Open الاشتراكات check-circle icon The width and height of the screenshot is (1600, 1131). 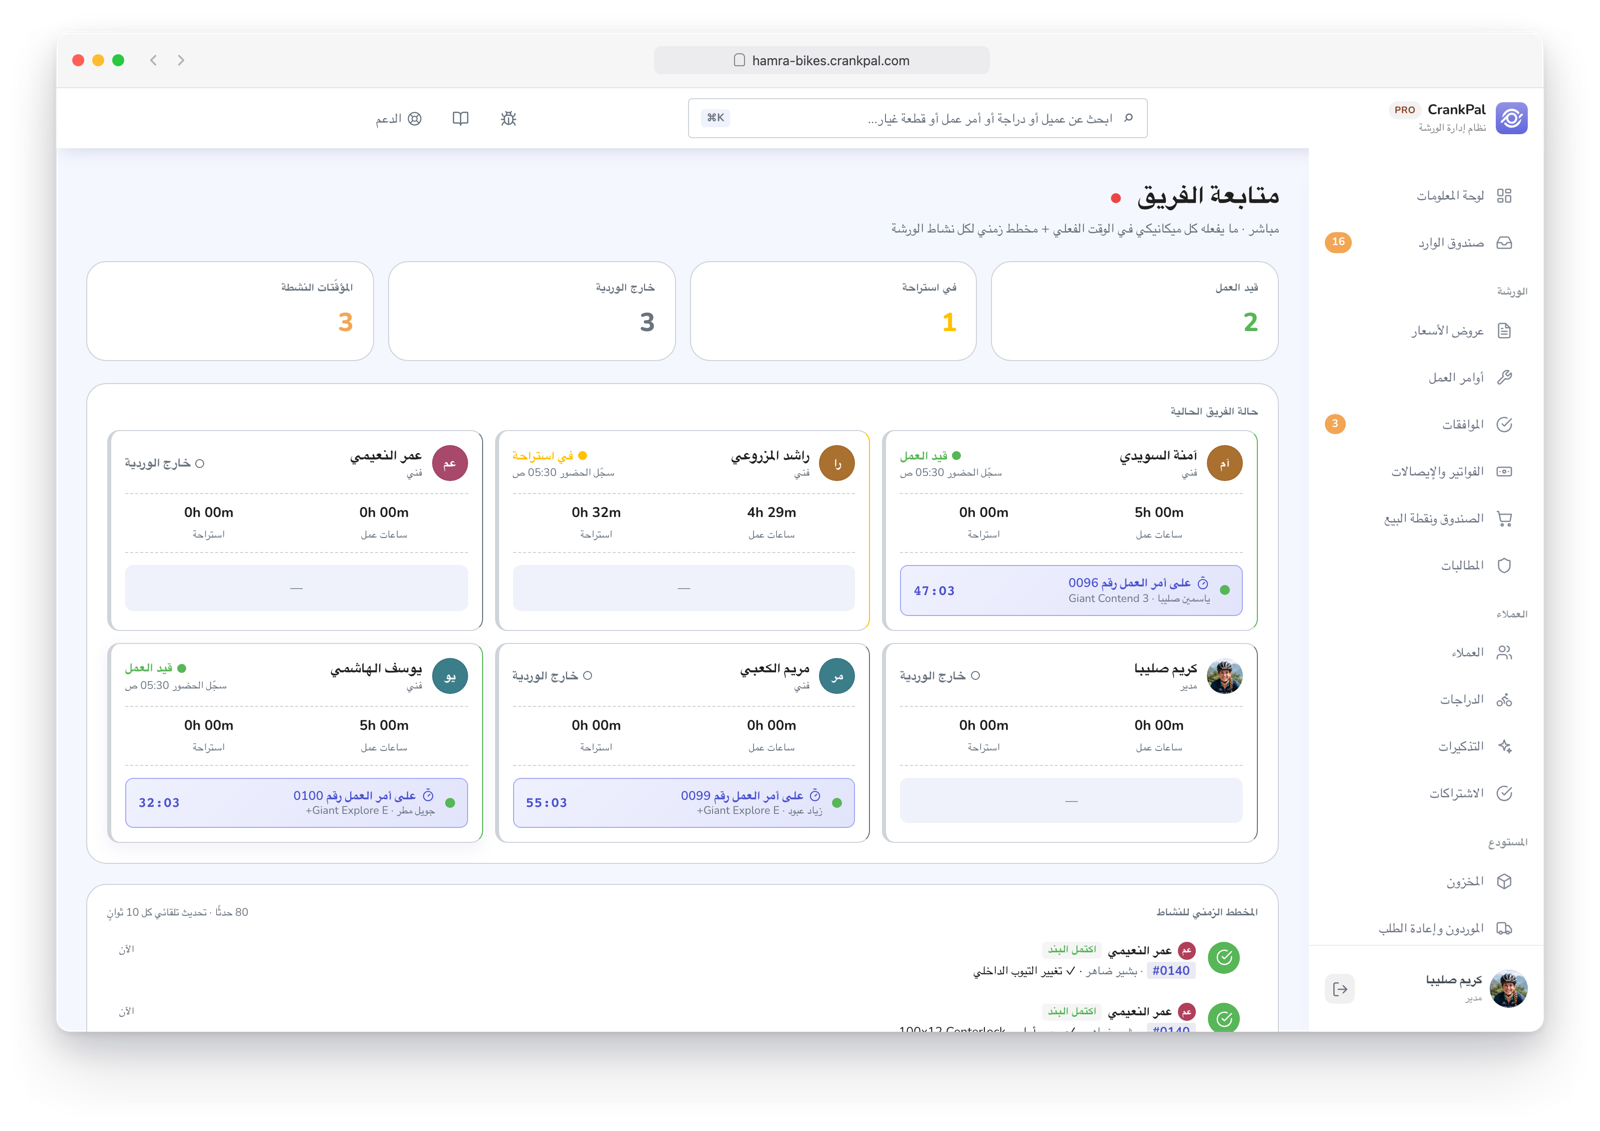1504,794
